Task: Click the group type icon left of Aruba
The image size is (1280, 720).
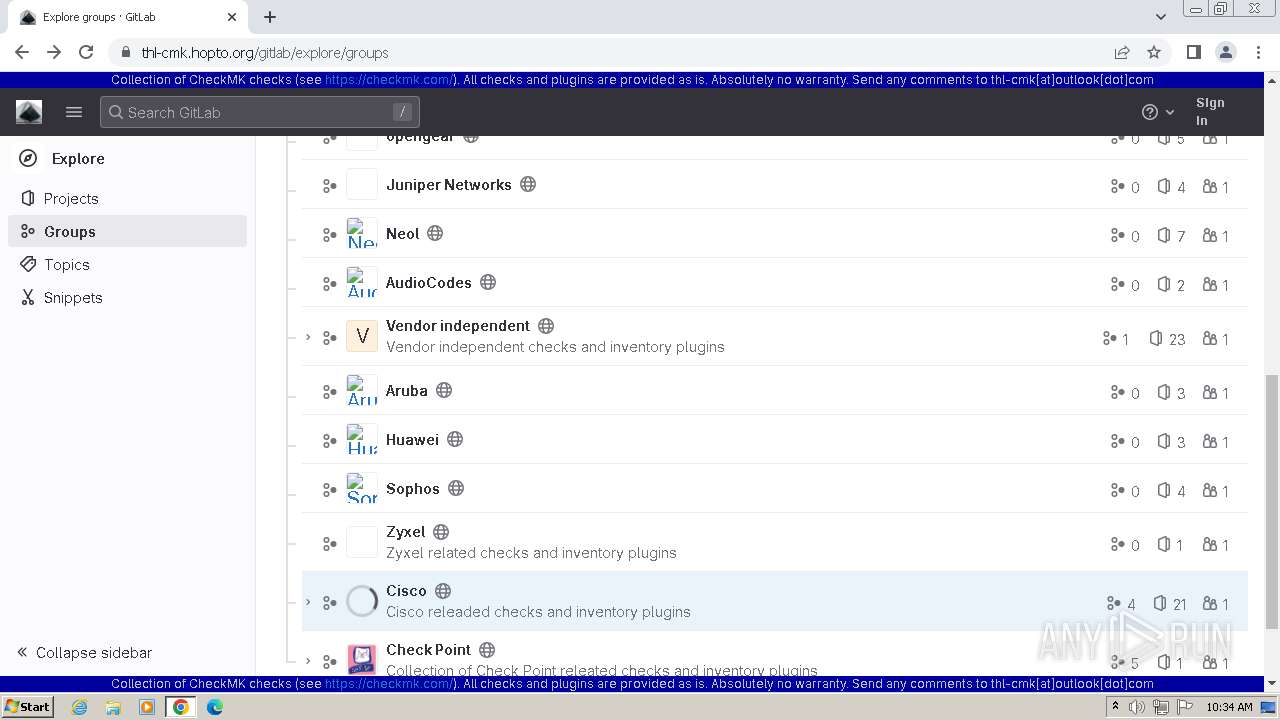Action: click(329, 392)
